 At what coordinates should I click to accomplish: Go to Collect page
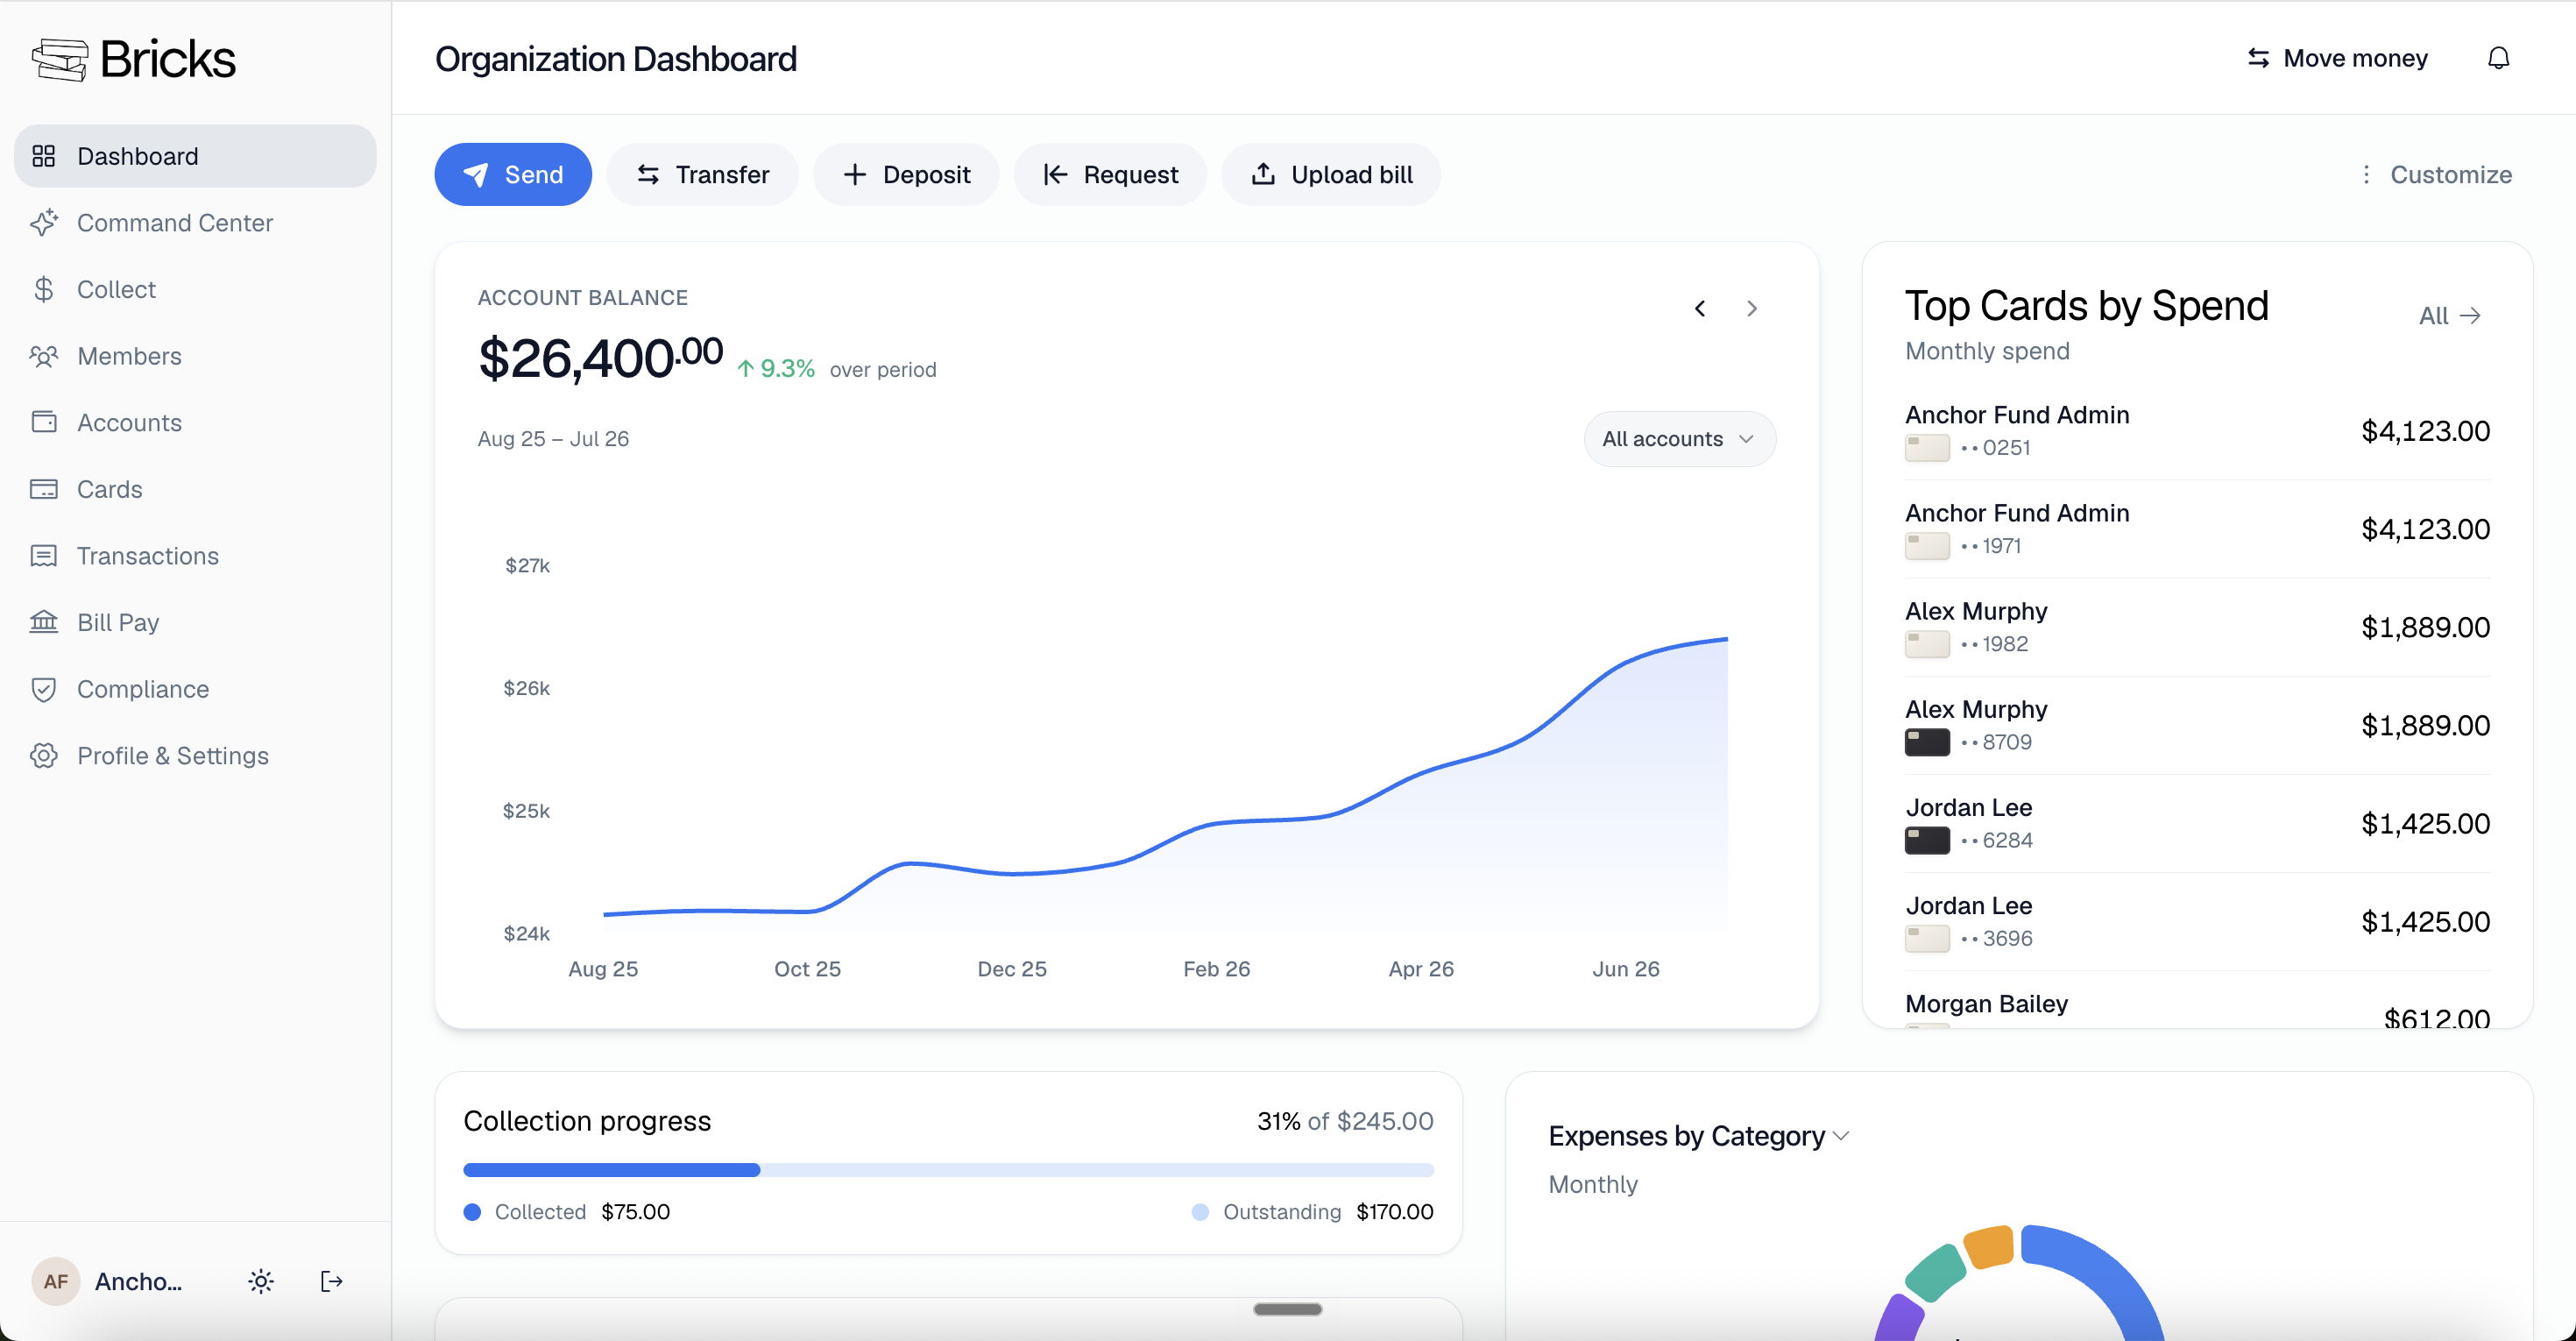195,289
